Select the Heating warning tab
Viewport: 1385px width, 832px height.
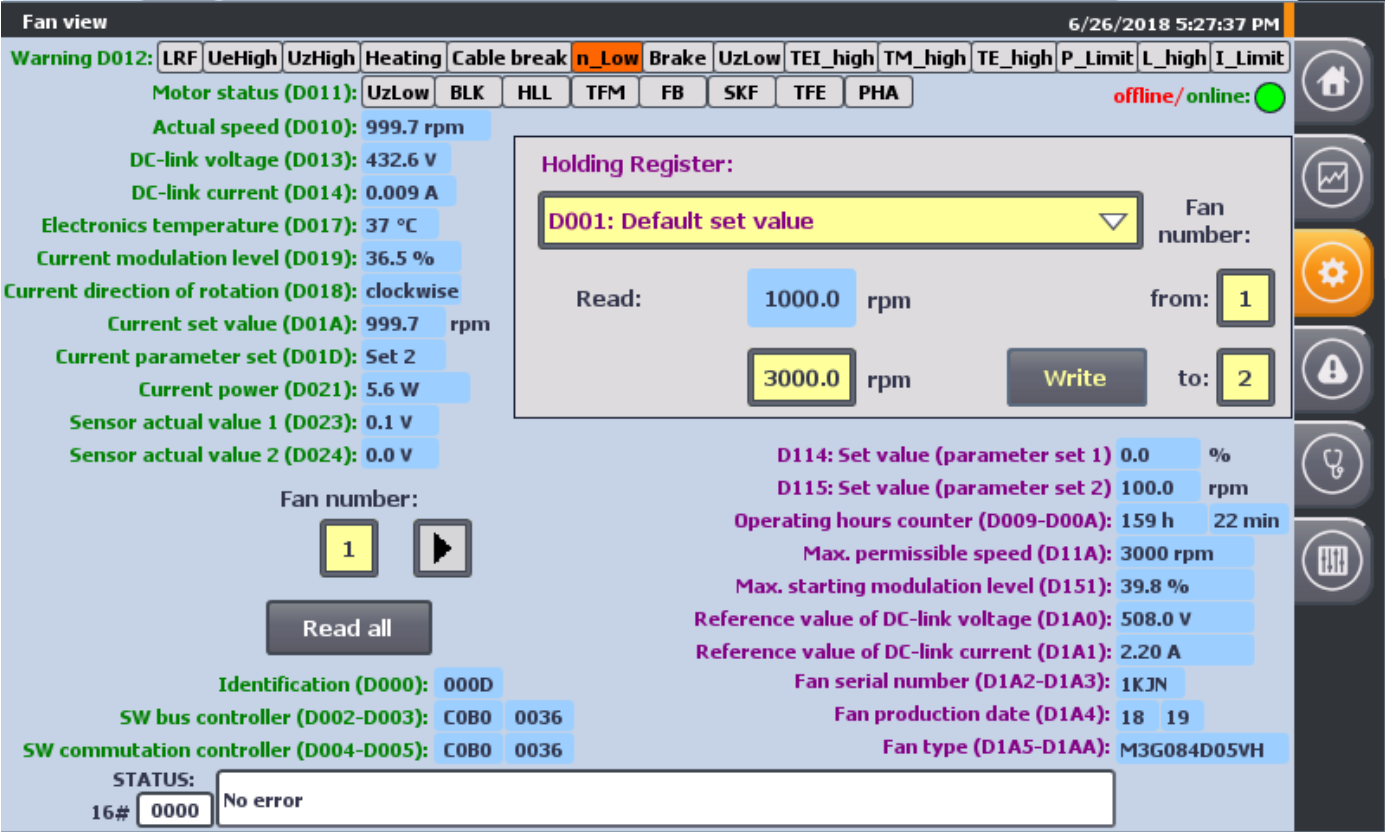tap(403, 58)
